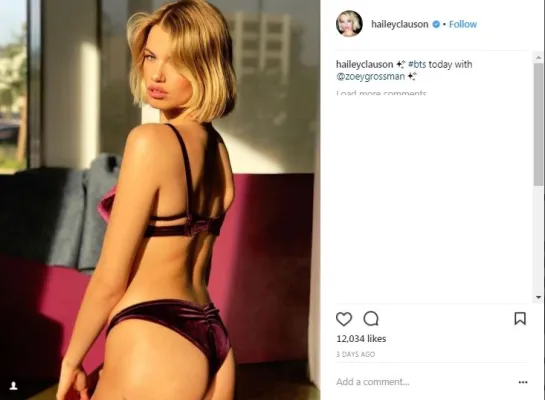Viewport: 545px width, 400px height.
Task: Show tagged people icon on the photo
Action: click(x=13, y=386)
